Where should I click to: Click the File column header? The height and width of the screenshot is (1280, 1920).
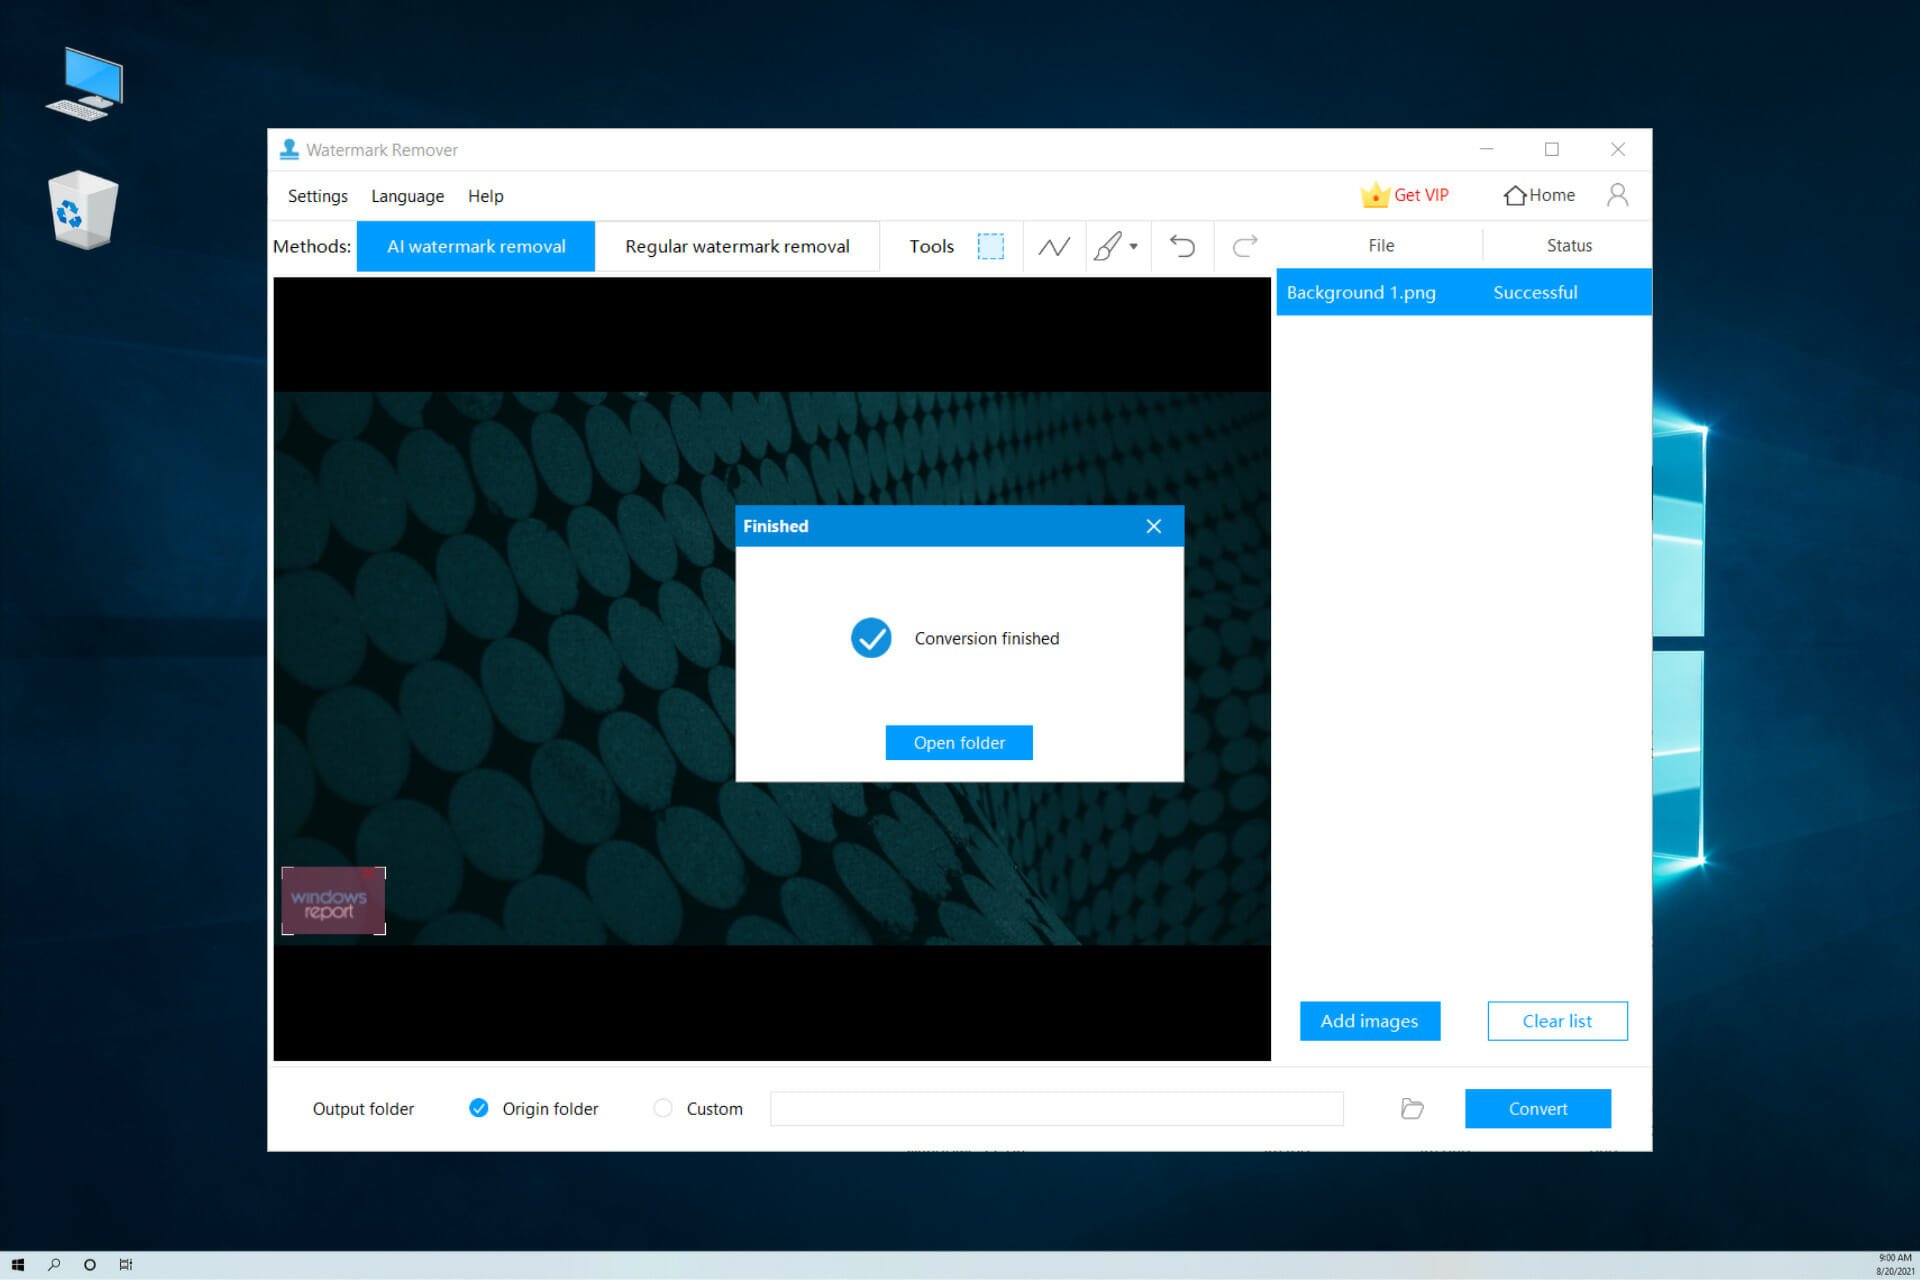click(x=1381, y=245)
